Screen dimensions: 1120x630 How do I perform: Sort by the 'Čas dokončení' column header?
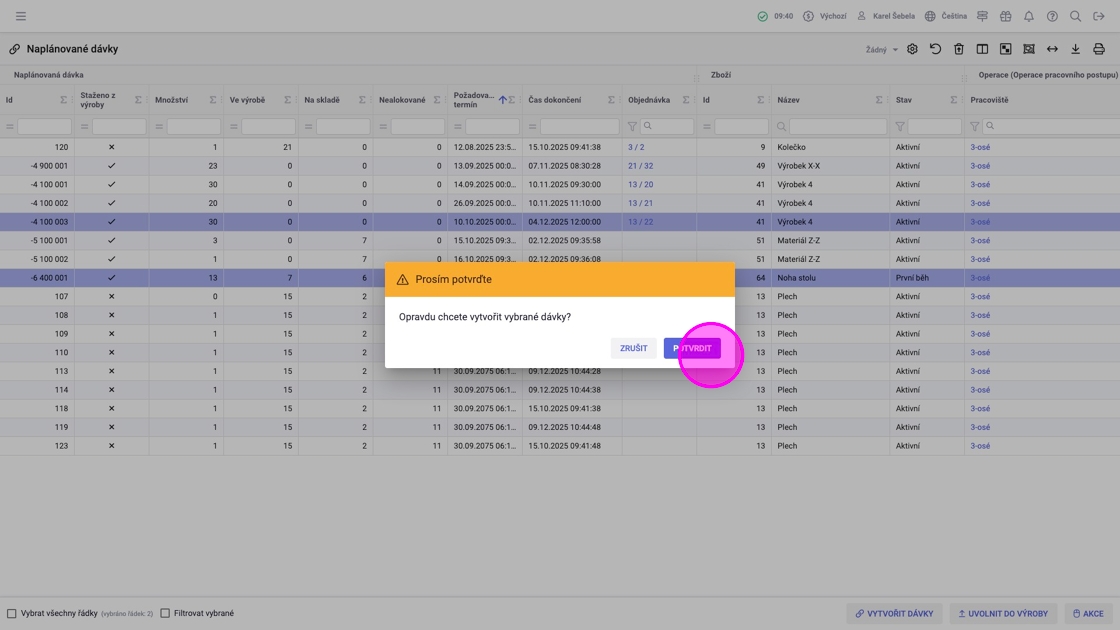(x=555, y=100)
